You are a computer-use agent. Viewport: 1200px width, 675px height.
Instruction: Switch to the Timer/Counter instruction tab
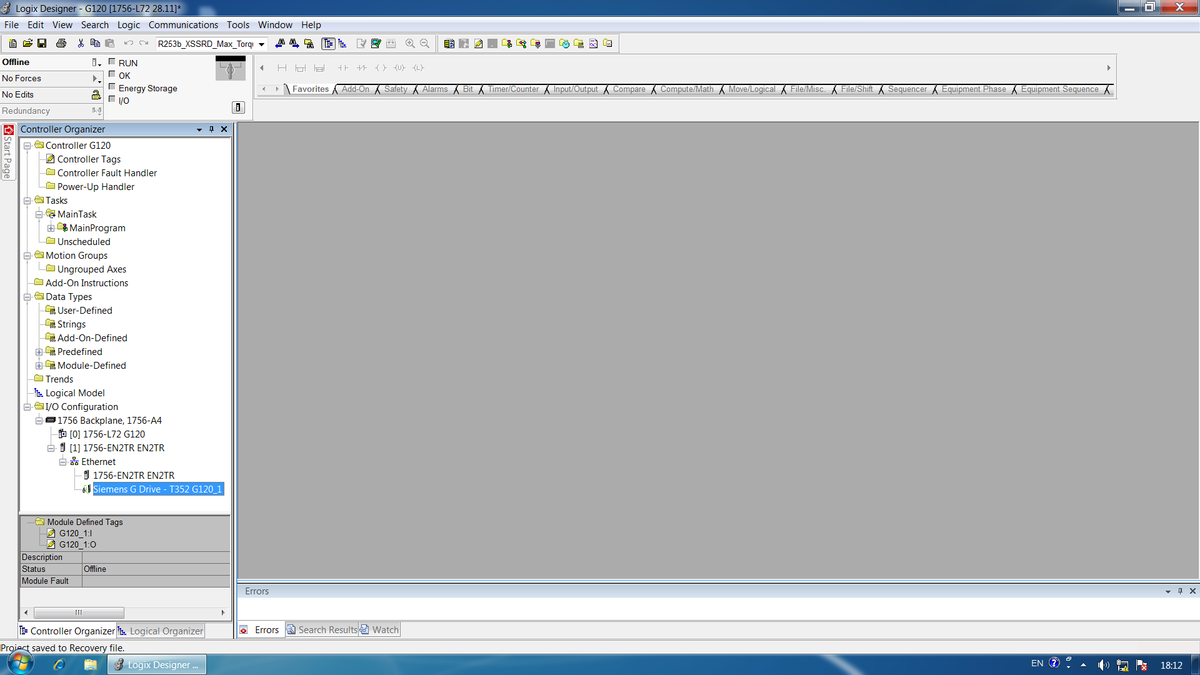point(513,89)
